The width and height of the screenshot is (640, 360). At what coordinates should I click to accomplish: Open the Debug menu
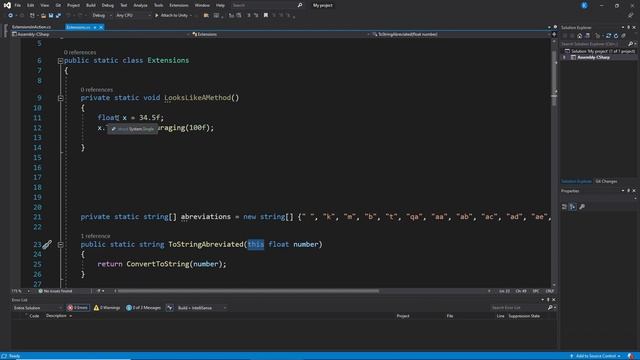[x=108, y=5]
